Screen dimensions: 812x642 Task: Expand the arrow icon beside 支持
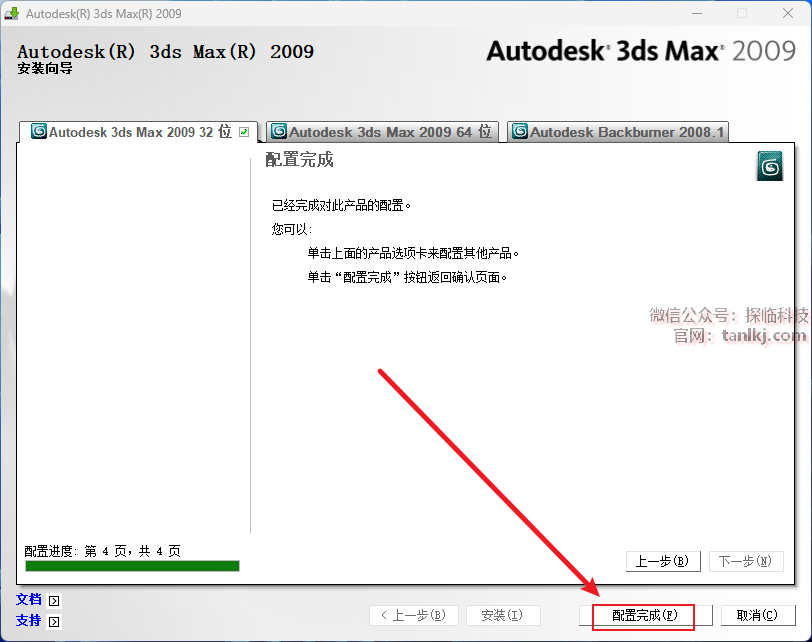point(54,621)
